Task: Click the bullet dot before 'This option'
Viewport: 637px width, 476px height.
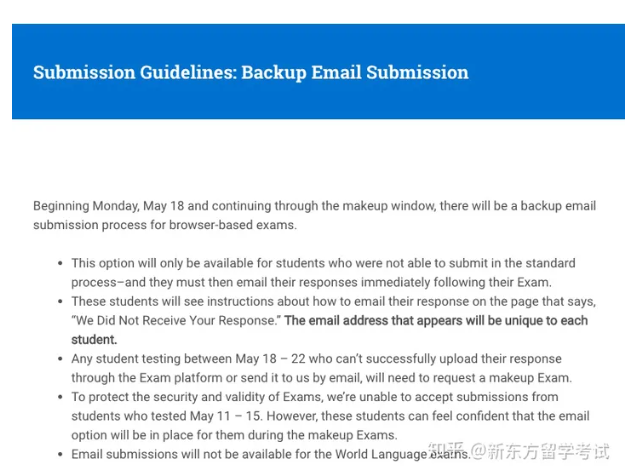Action: [58, 264]
